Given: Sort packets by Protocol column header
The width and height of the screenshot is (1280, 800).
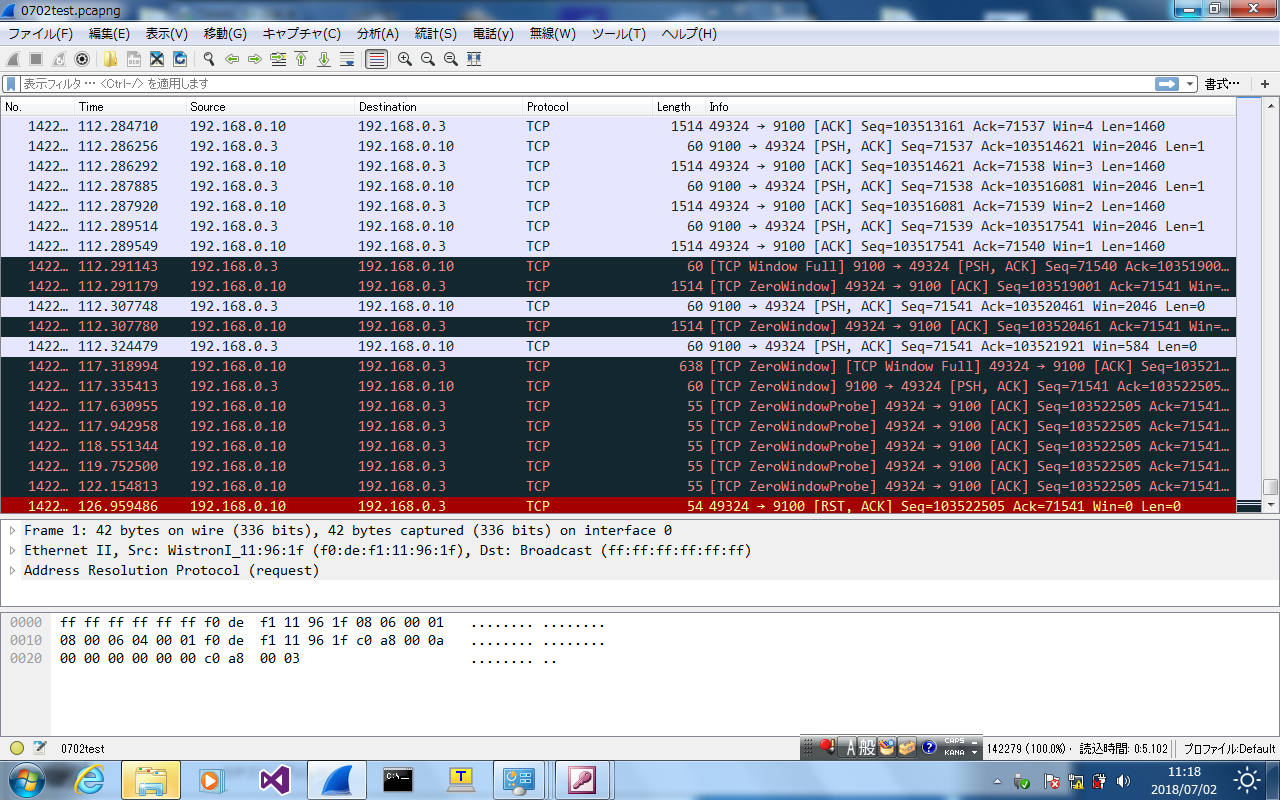Looking at the screenshot, I should point(588,107).
